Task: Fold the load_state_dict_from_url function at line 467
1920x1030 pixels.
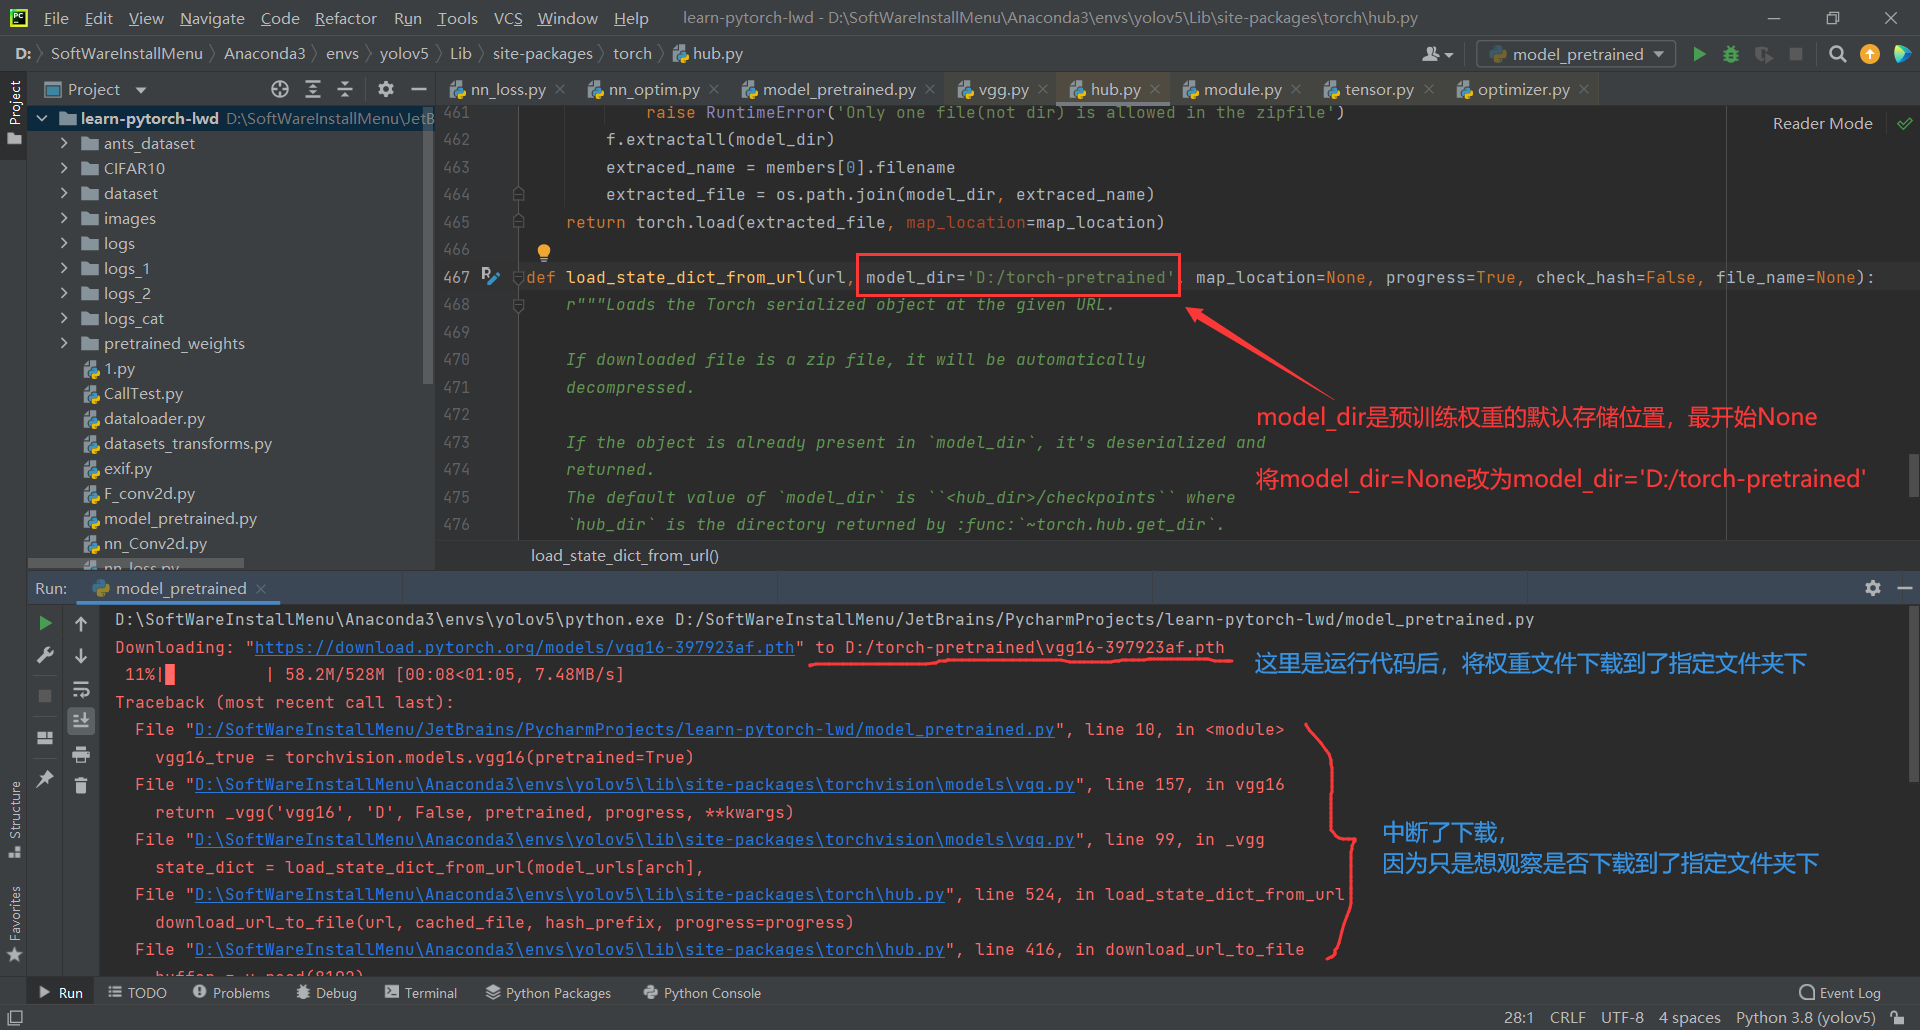Action: click(x=518, y=277)
